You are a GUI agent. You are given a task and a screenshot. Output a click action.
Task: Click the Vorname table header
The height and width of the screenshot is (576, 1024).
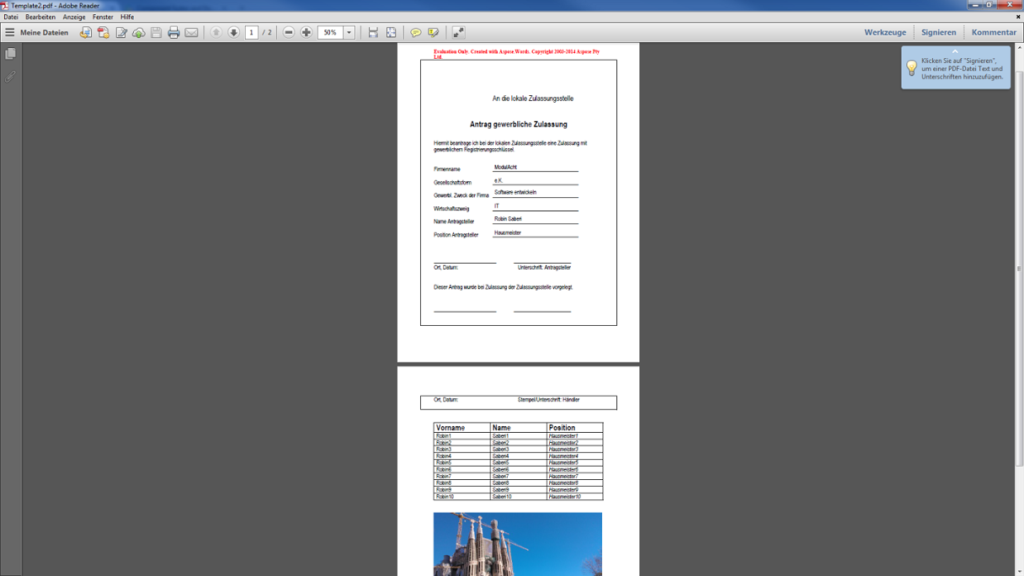[x=450, y=428]
